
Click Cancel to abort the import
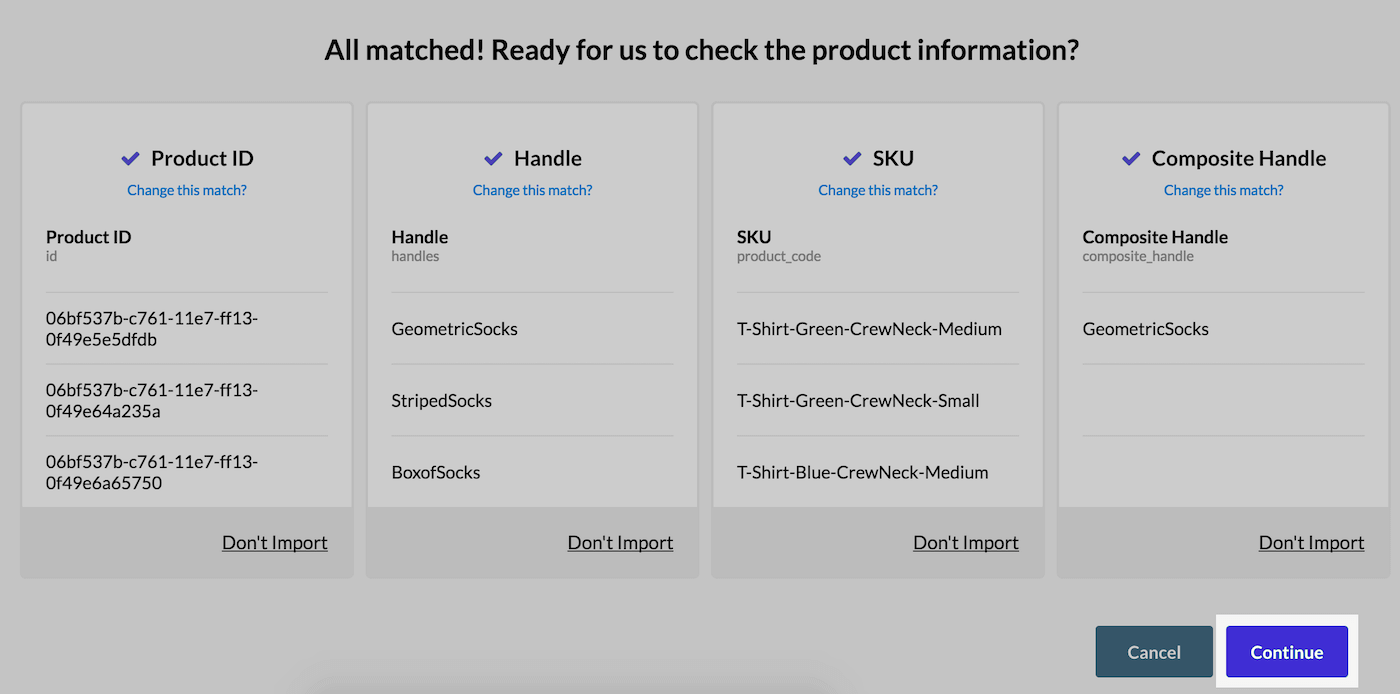pos(1154,651)
